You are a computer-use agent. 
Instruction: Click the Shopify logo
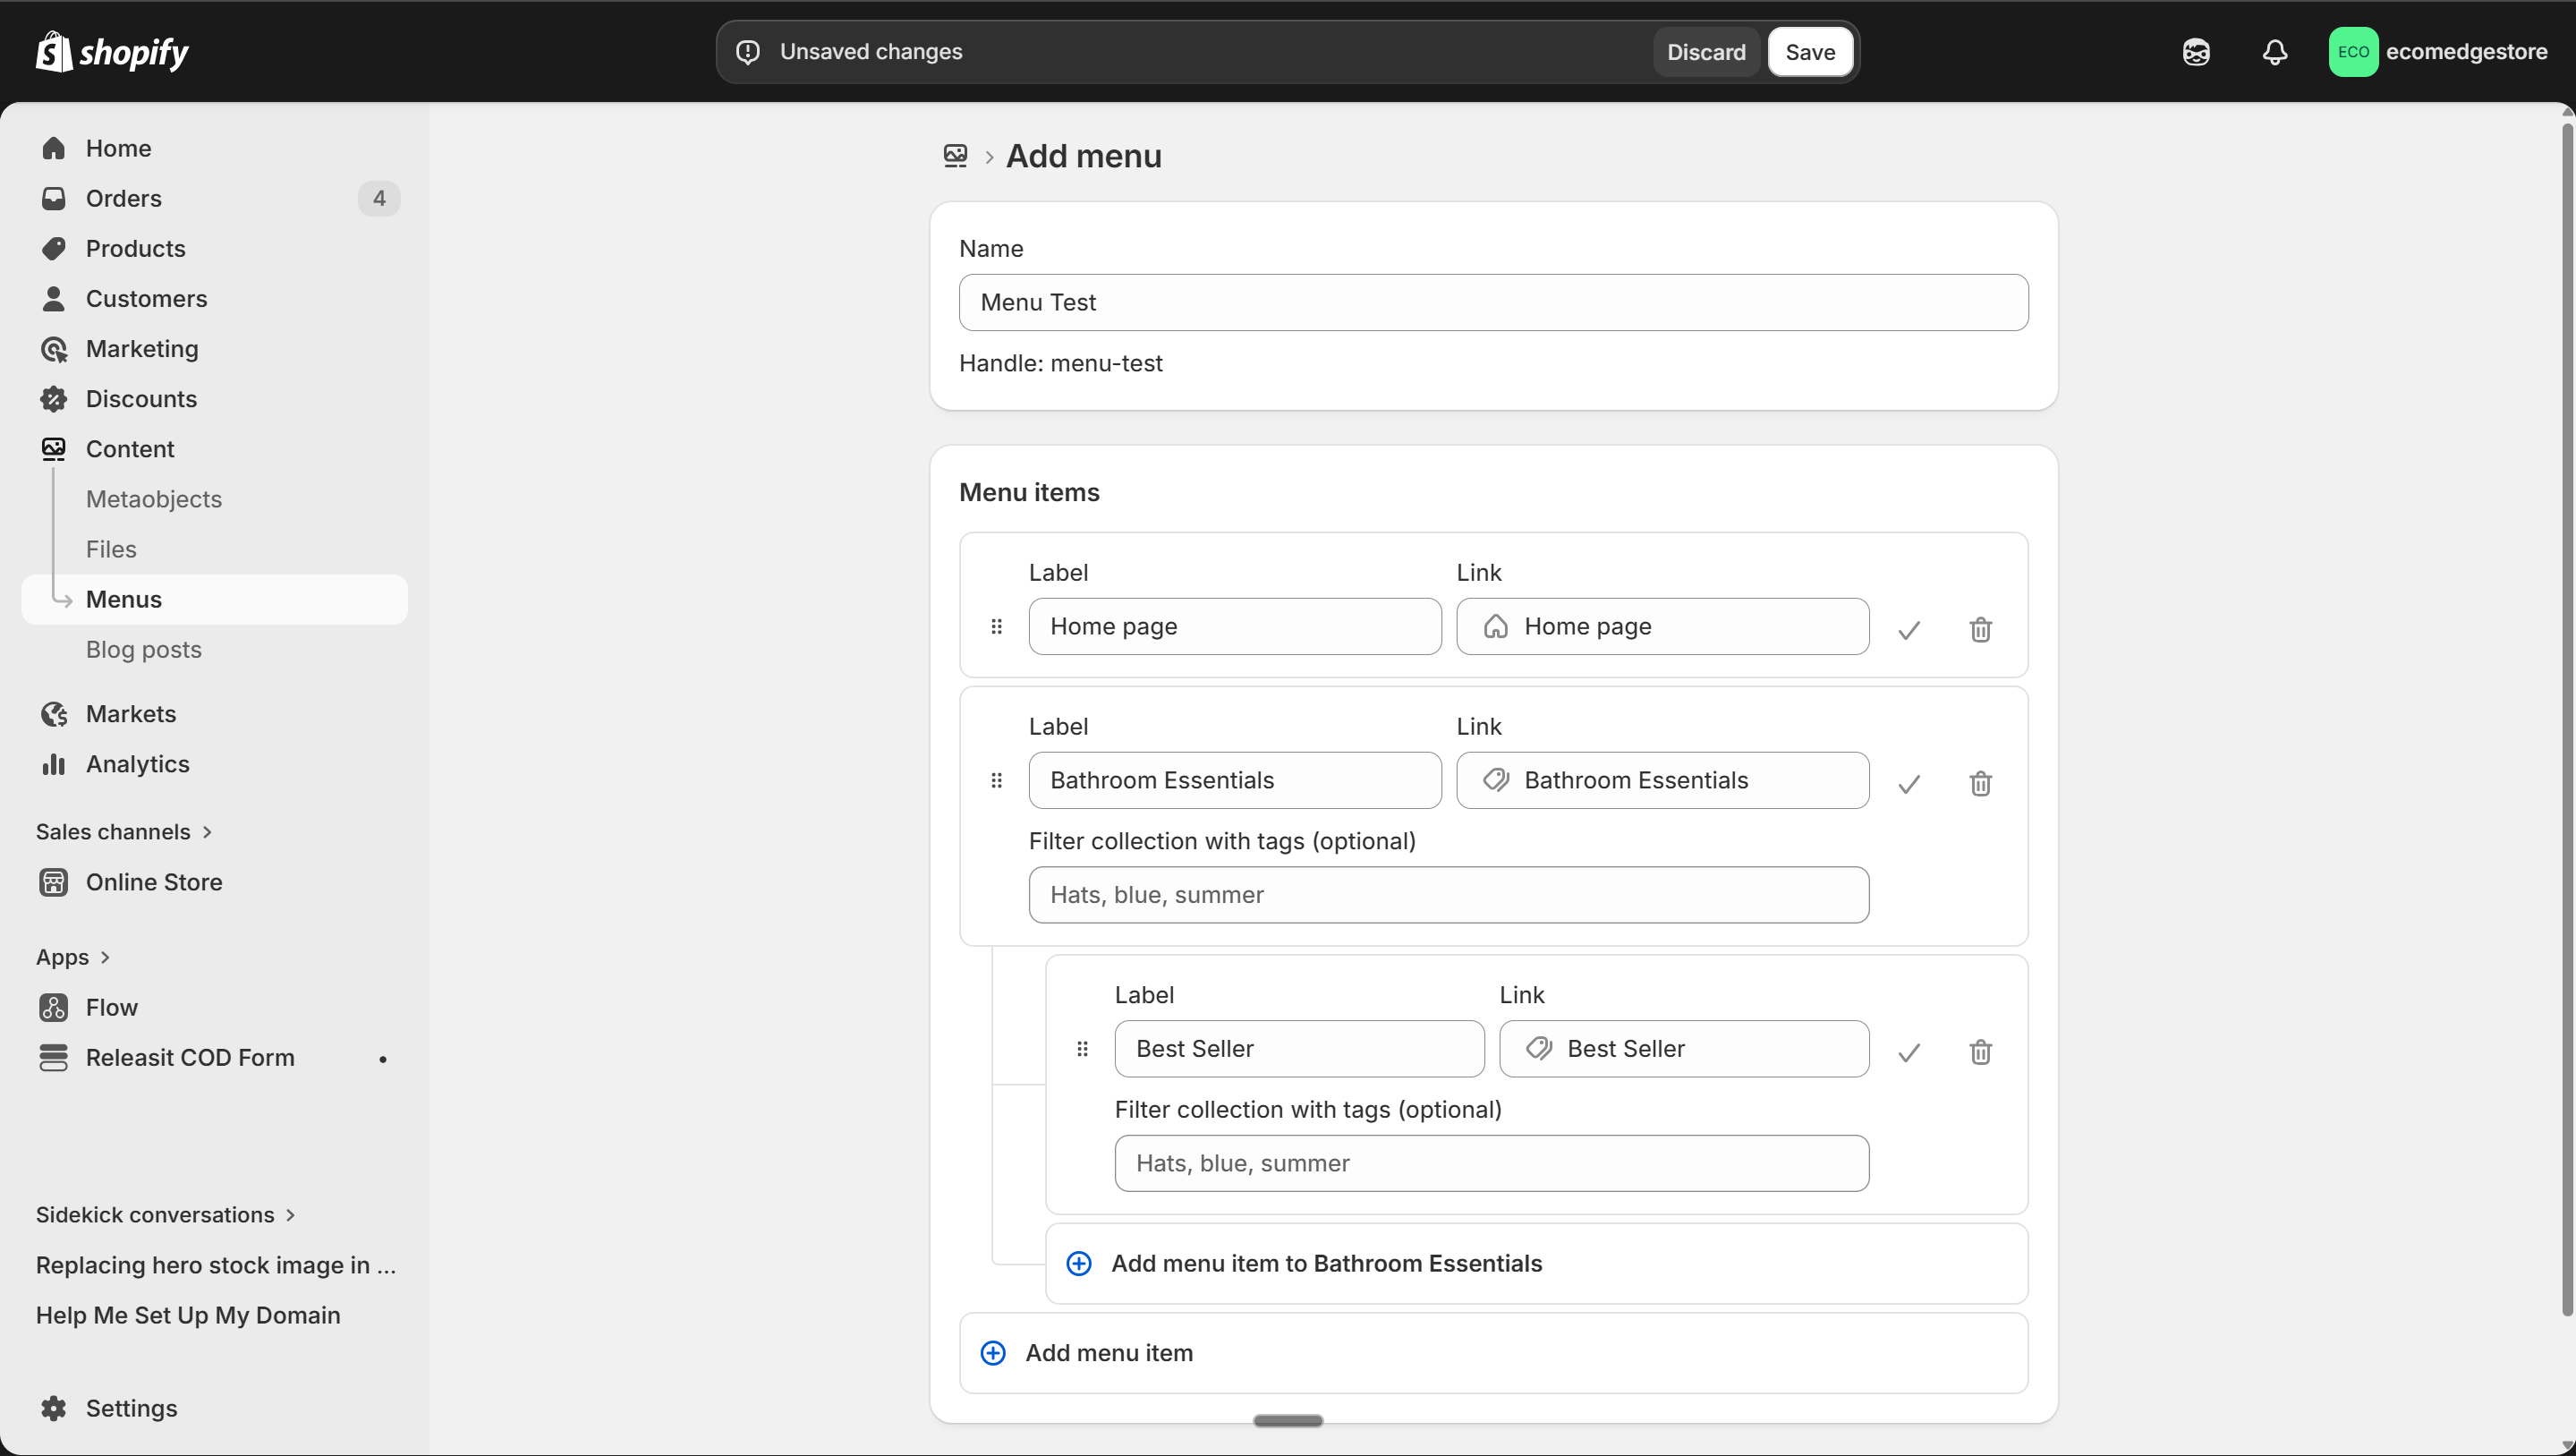(112, 52)
